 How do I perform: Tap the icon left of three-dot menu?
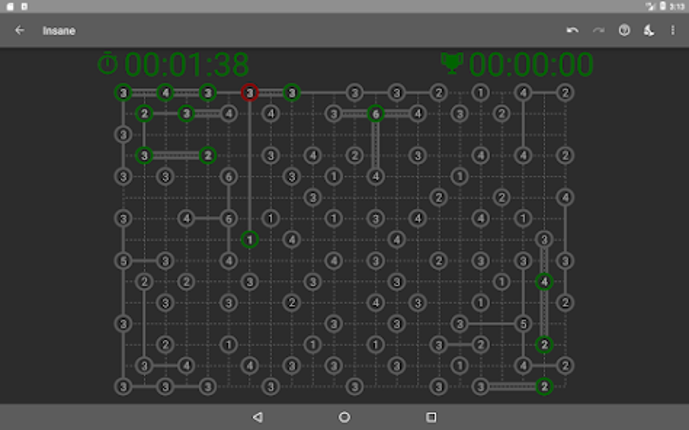pyautogui.click(x=649, y=30)
